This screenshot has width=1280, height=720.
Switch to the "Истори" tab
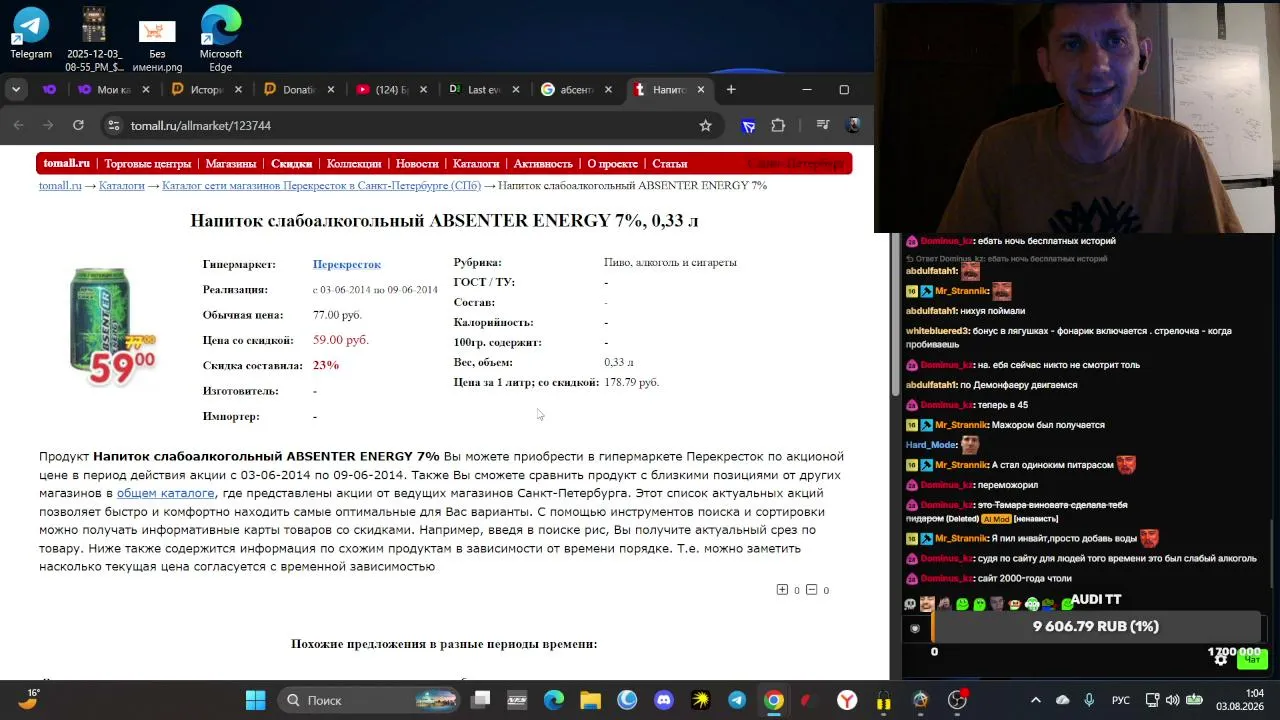pyautogui.click(x=205, y=89)
